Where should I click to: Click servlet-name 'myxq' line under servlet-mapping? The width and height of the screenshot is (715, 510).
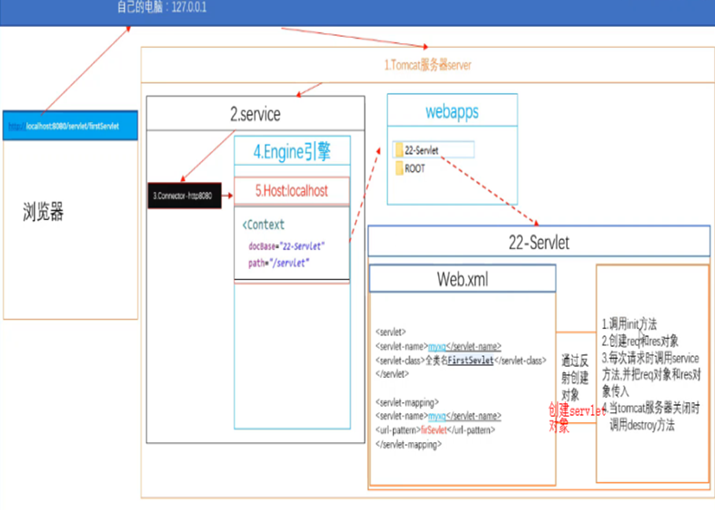438,416
